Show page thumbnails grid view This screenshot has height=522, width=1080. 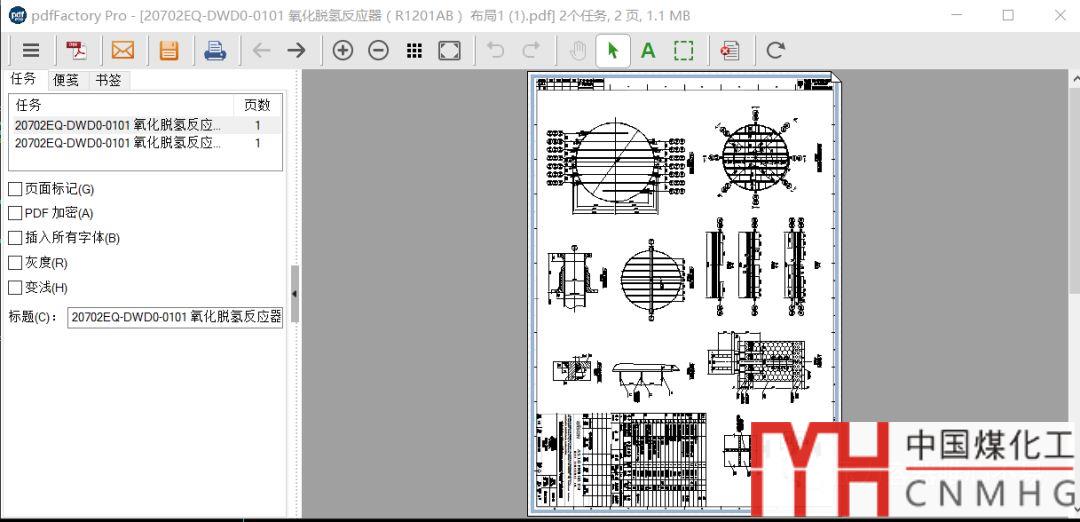coord(414,50)
